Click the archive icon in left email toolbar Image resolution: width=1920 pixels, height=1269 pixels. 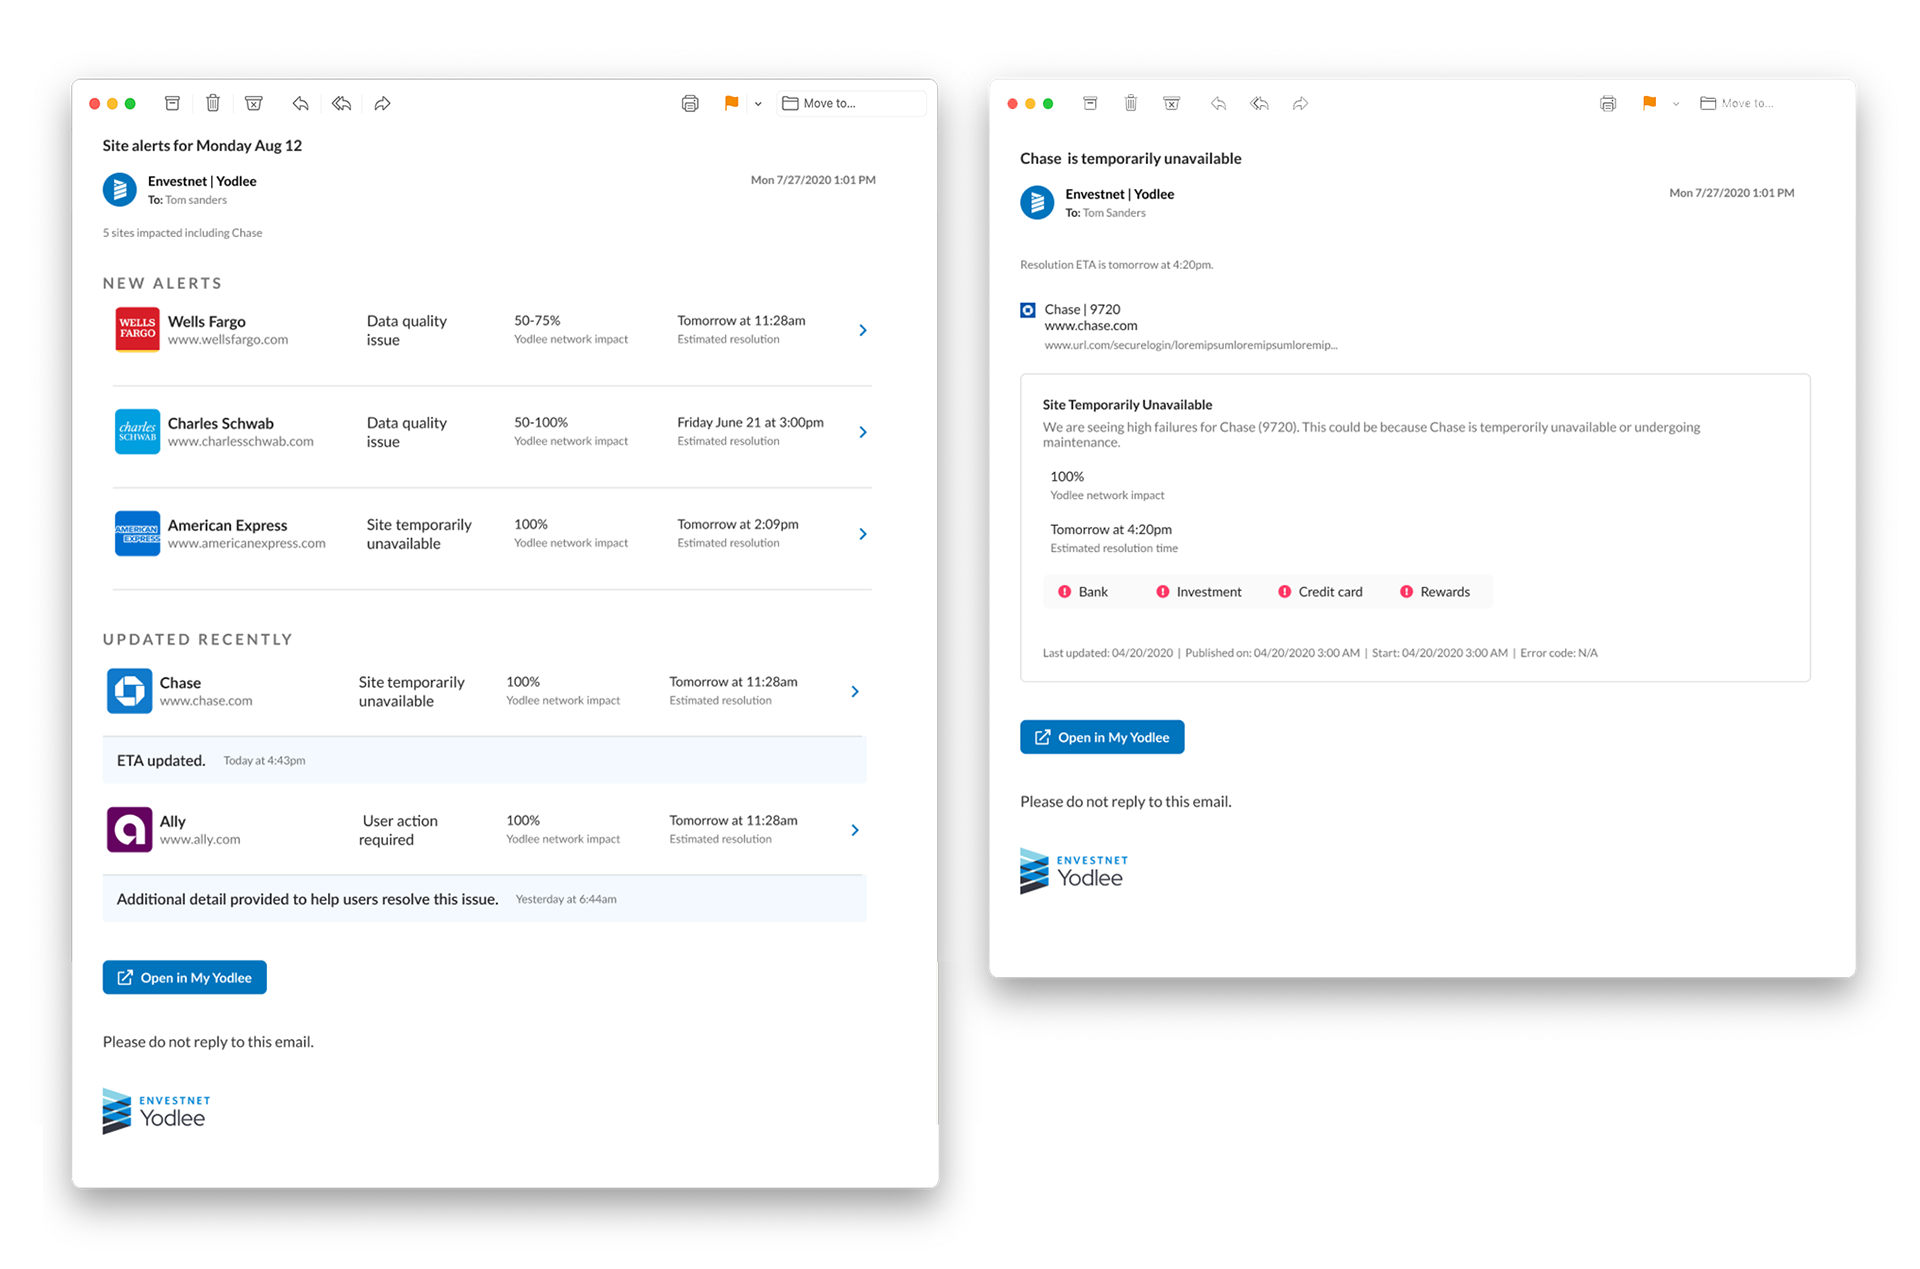[172, 103]
